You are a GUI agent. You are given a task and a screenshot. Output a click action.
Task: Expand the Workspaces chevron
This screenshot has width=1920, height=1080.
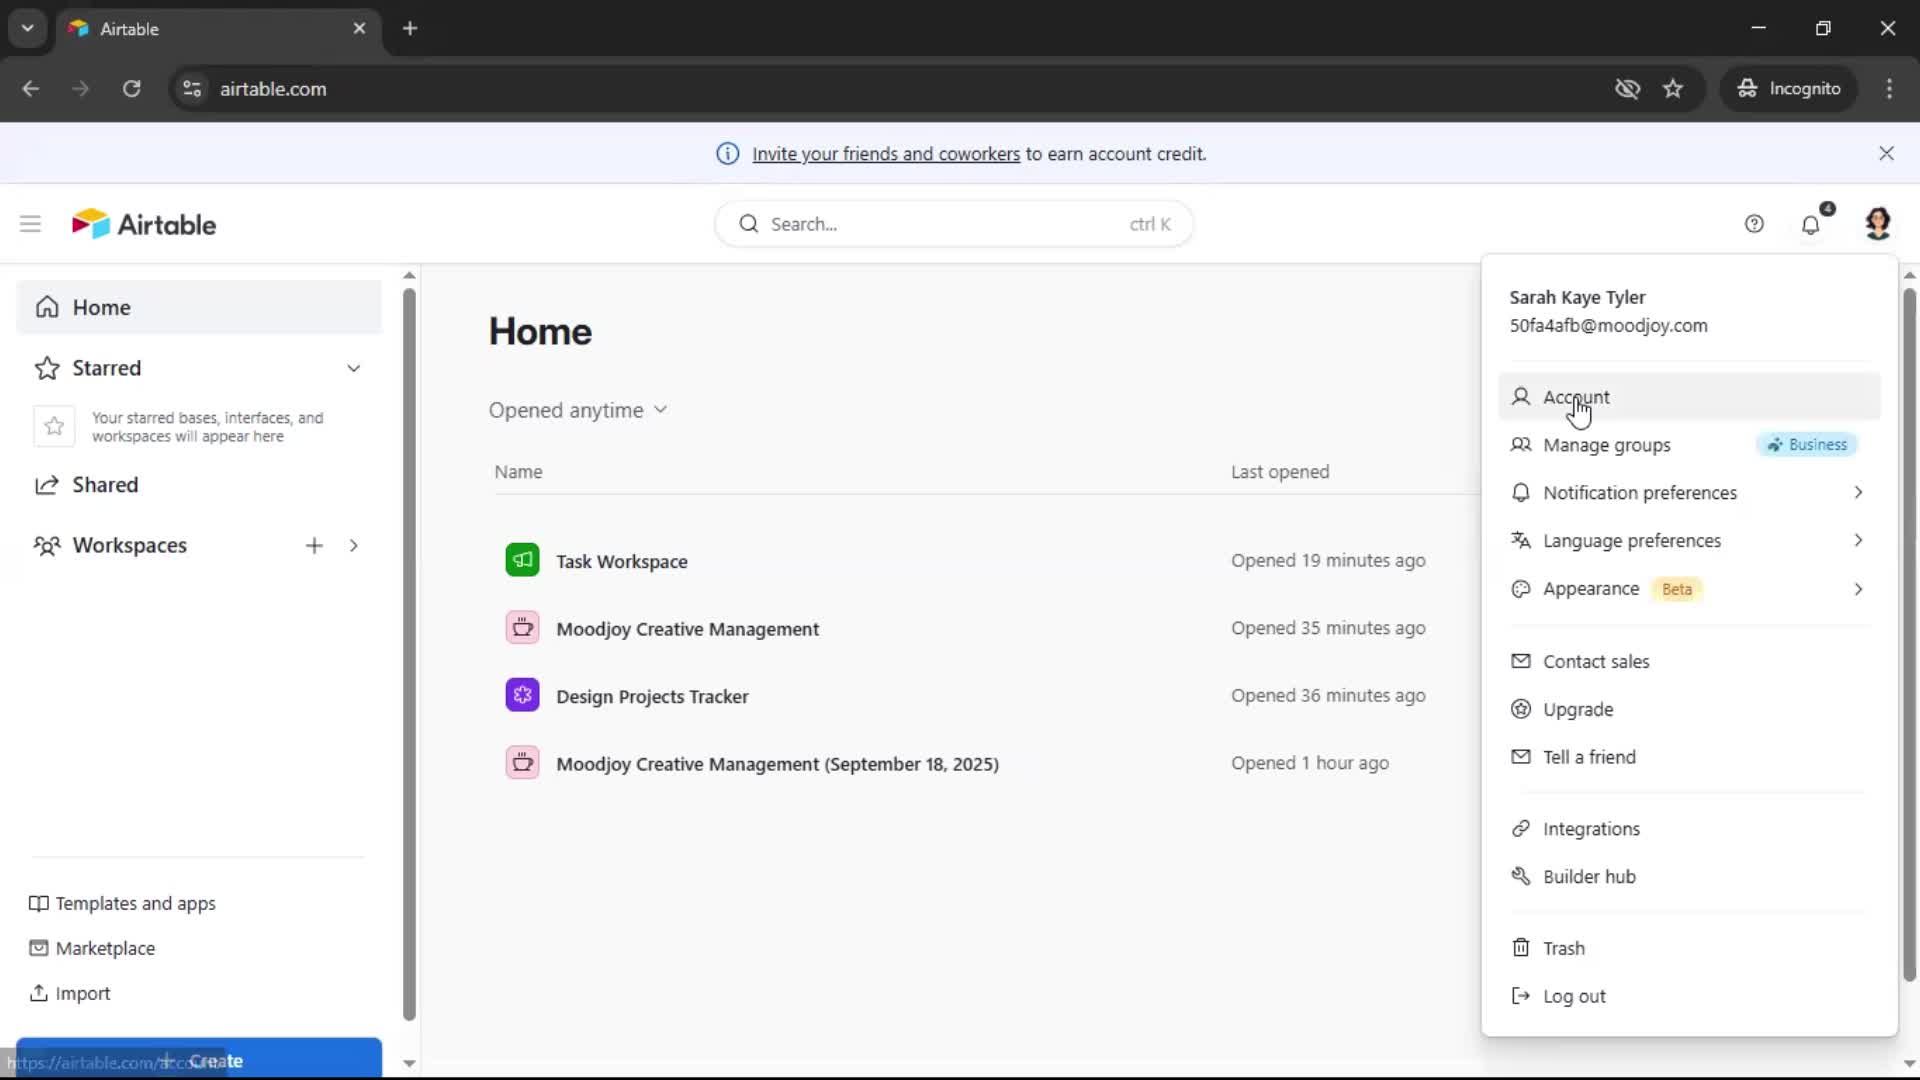coord(354,545)
